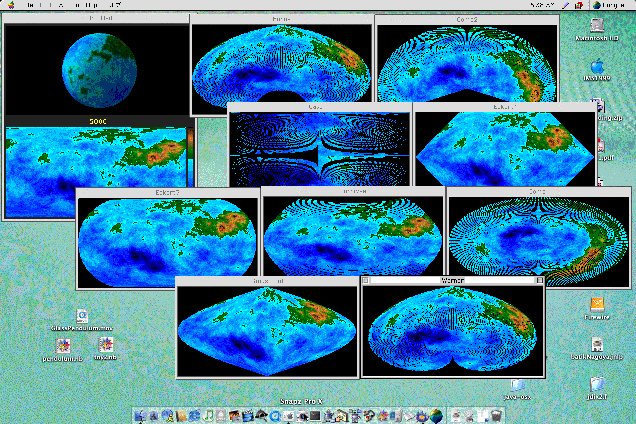Select the Macintosh HD desktop icon
This screenshot has height=424, width=636.
[597, 30]
